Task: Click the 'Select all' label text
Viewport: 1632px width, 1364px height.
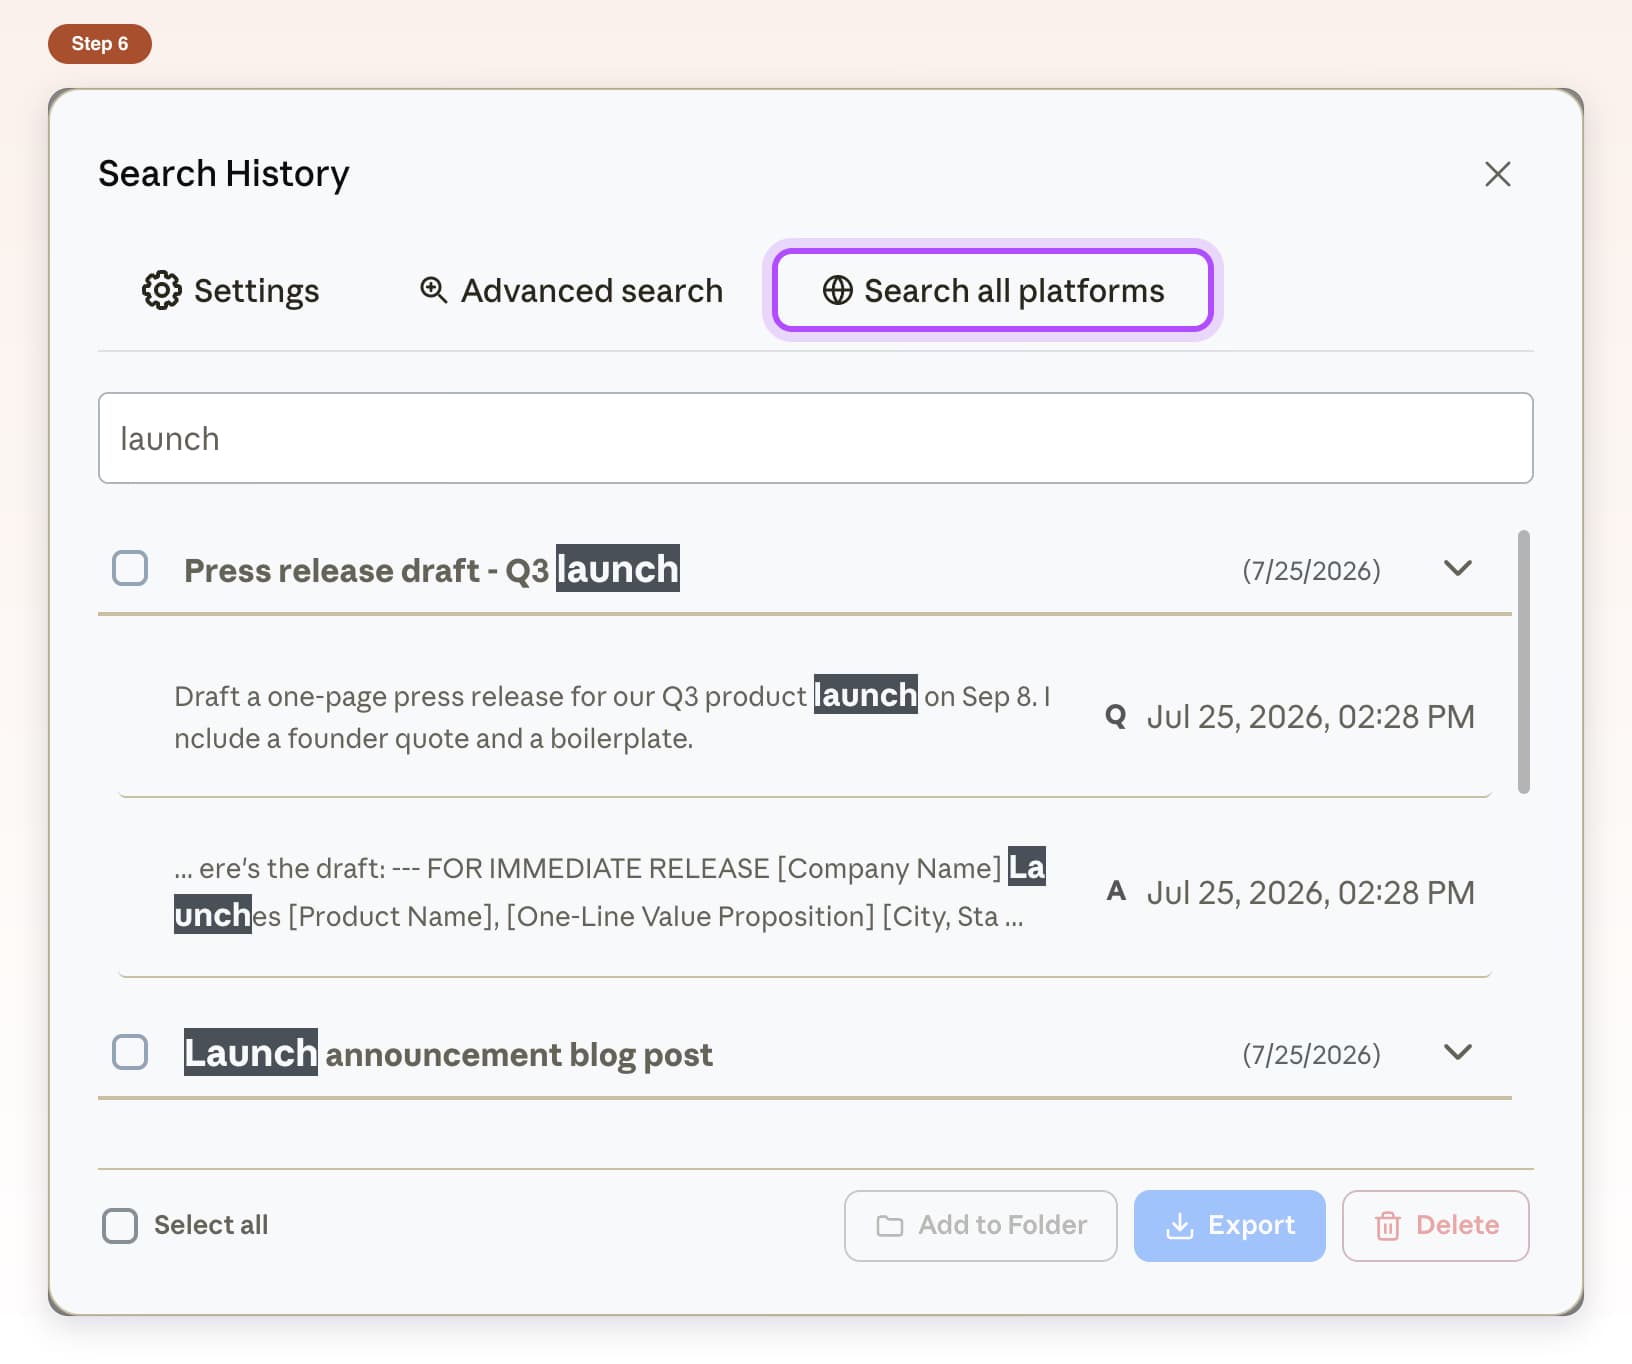Action: tap(211, 1225)
